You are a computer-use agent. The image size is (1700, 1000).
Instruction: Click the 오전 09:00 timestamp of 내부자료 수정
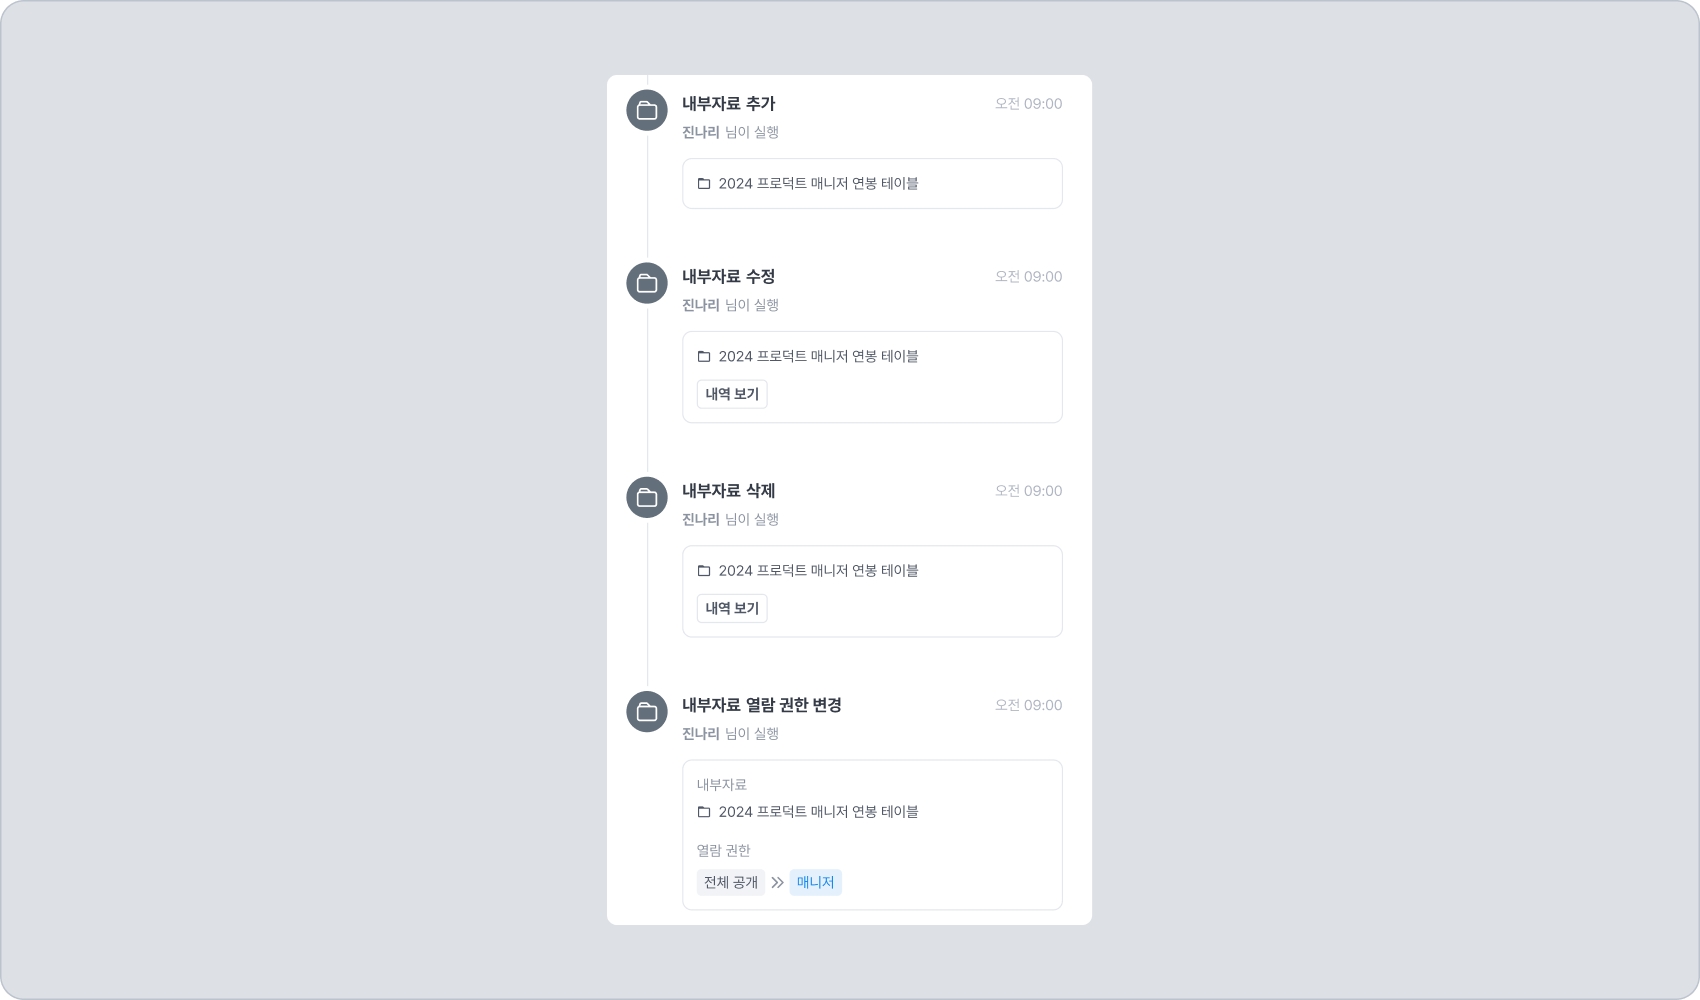point(1028,277)
